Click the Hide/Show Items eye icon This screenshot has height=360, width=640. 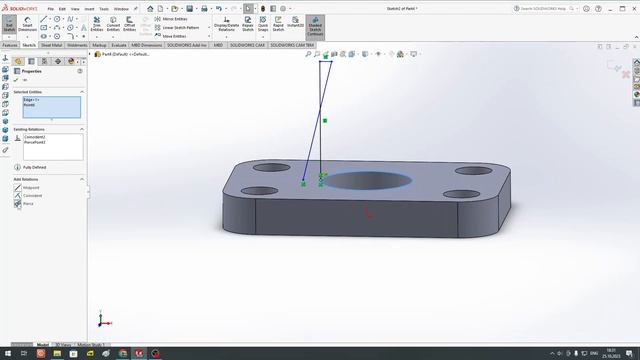coord(378,54)
